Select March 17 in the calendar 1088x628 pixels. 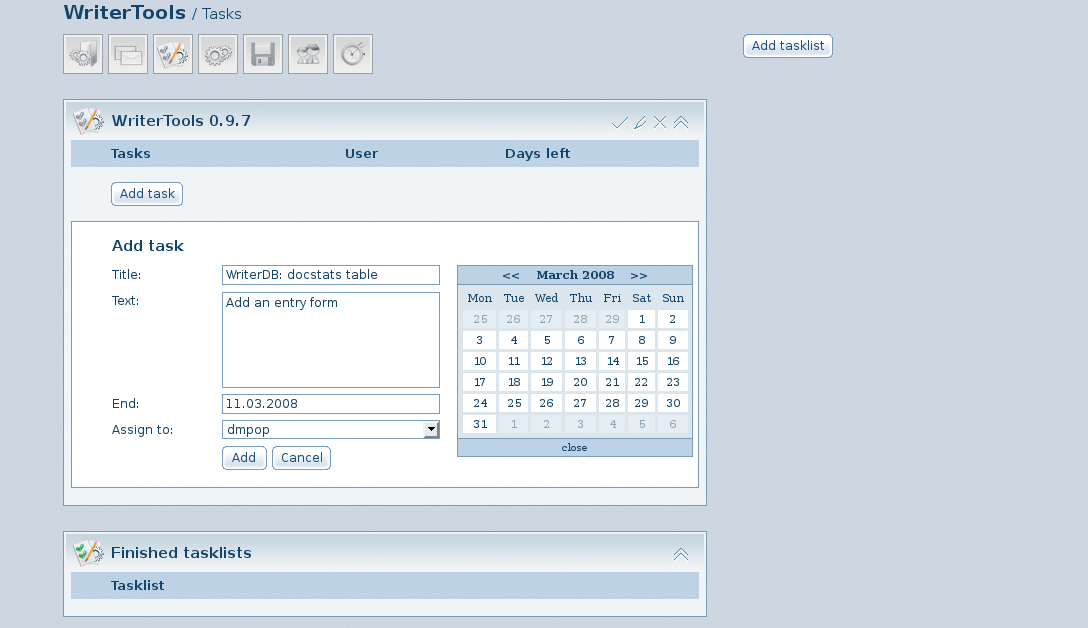pos(480,382)
